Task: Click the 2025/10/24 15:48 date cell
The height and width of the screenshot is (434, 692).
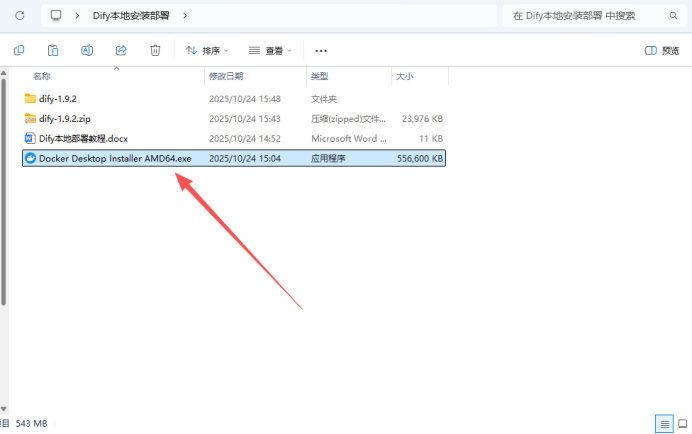Action: (245, 99)
